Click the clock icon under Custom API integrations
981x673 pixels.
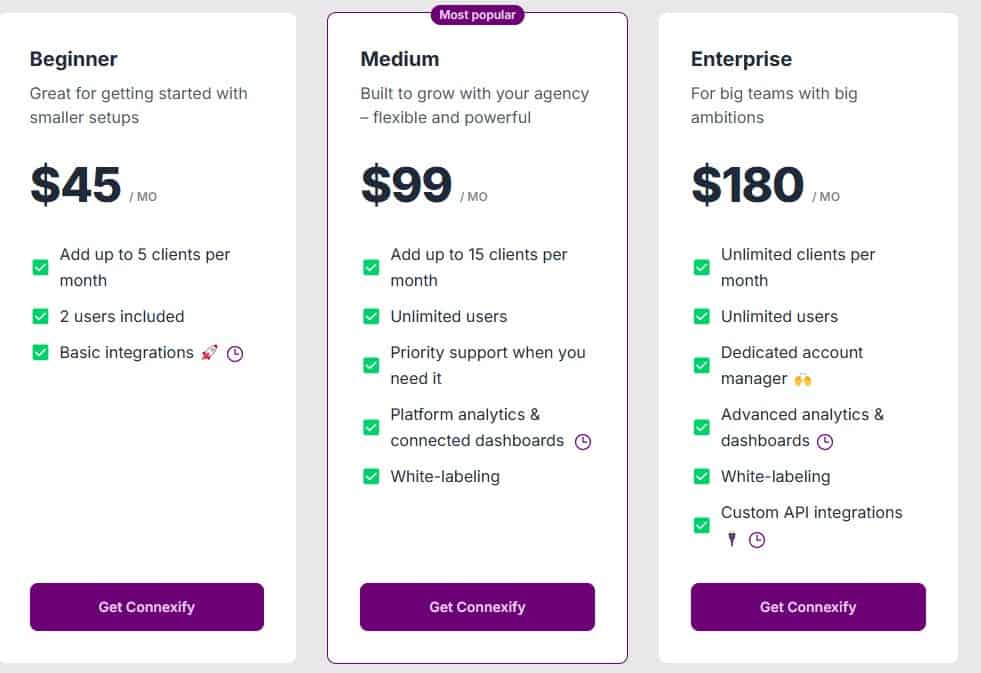point(757,540)
